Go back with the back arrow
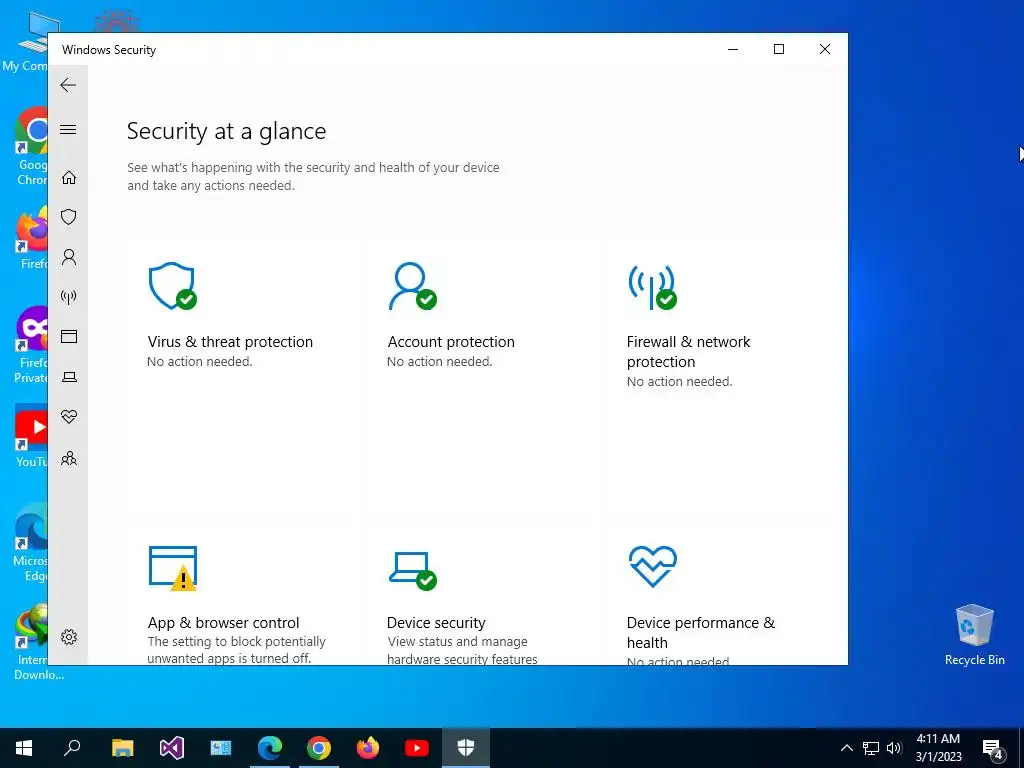The image size is (1024, 768). point(68,85)
